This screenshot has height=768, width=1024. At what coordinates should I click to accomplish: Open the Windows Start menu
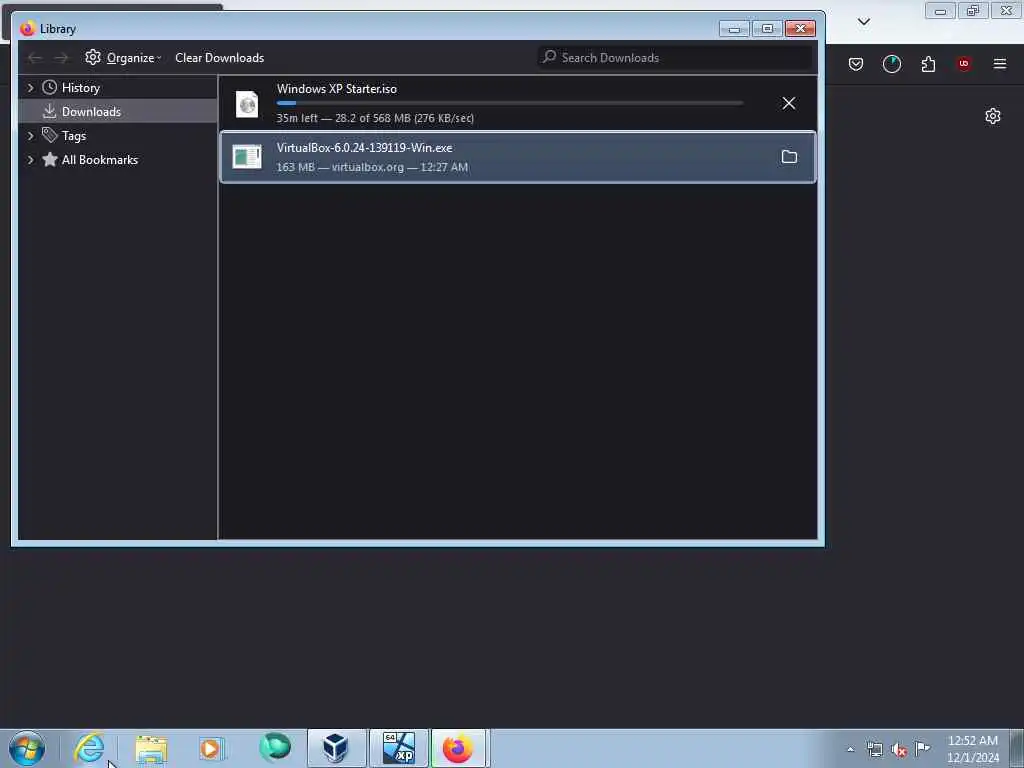[x=27, y=748]
